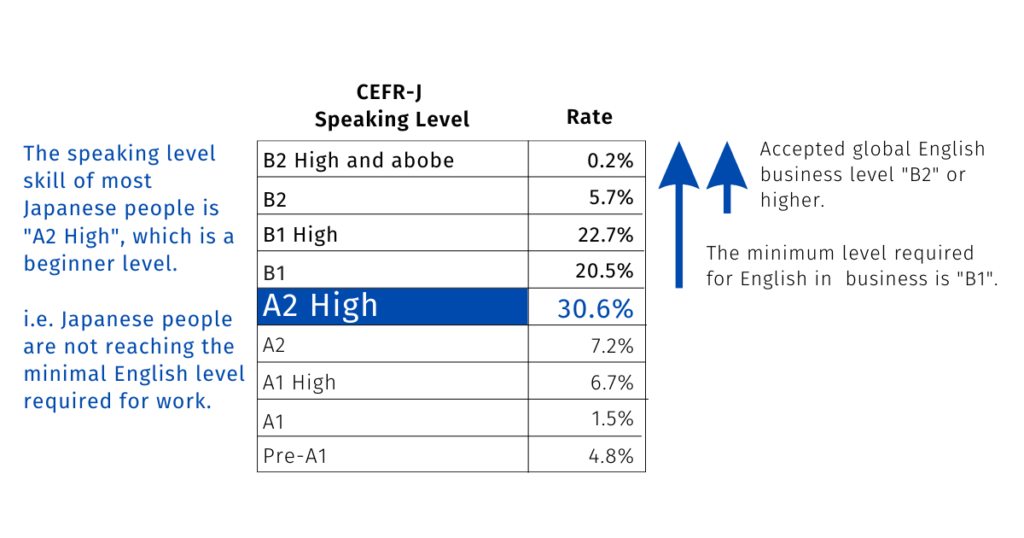Screen dimensions: 1024x538
Task: Click the B2 level cell
Action: point(275,199)
